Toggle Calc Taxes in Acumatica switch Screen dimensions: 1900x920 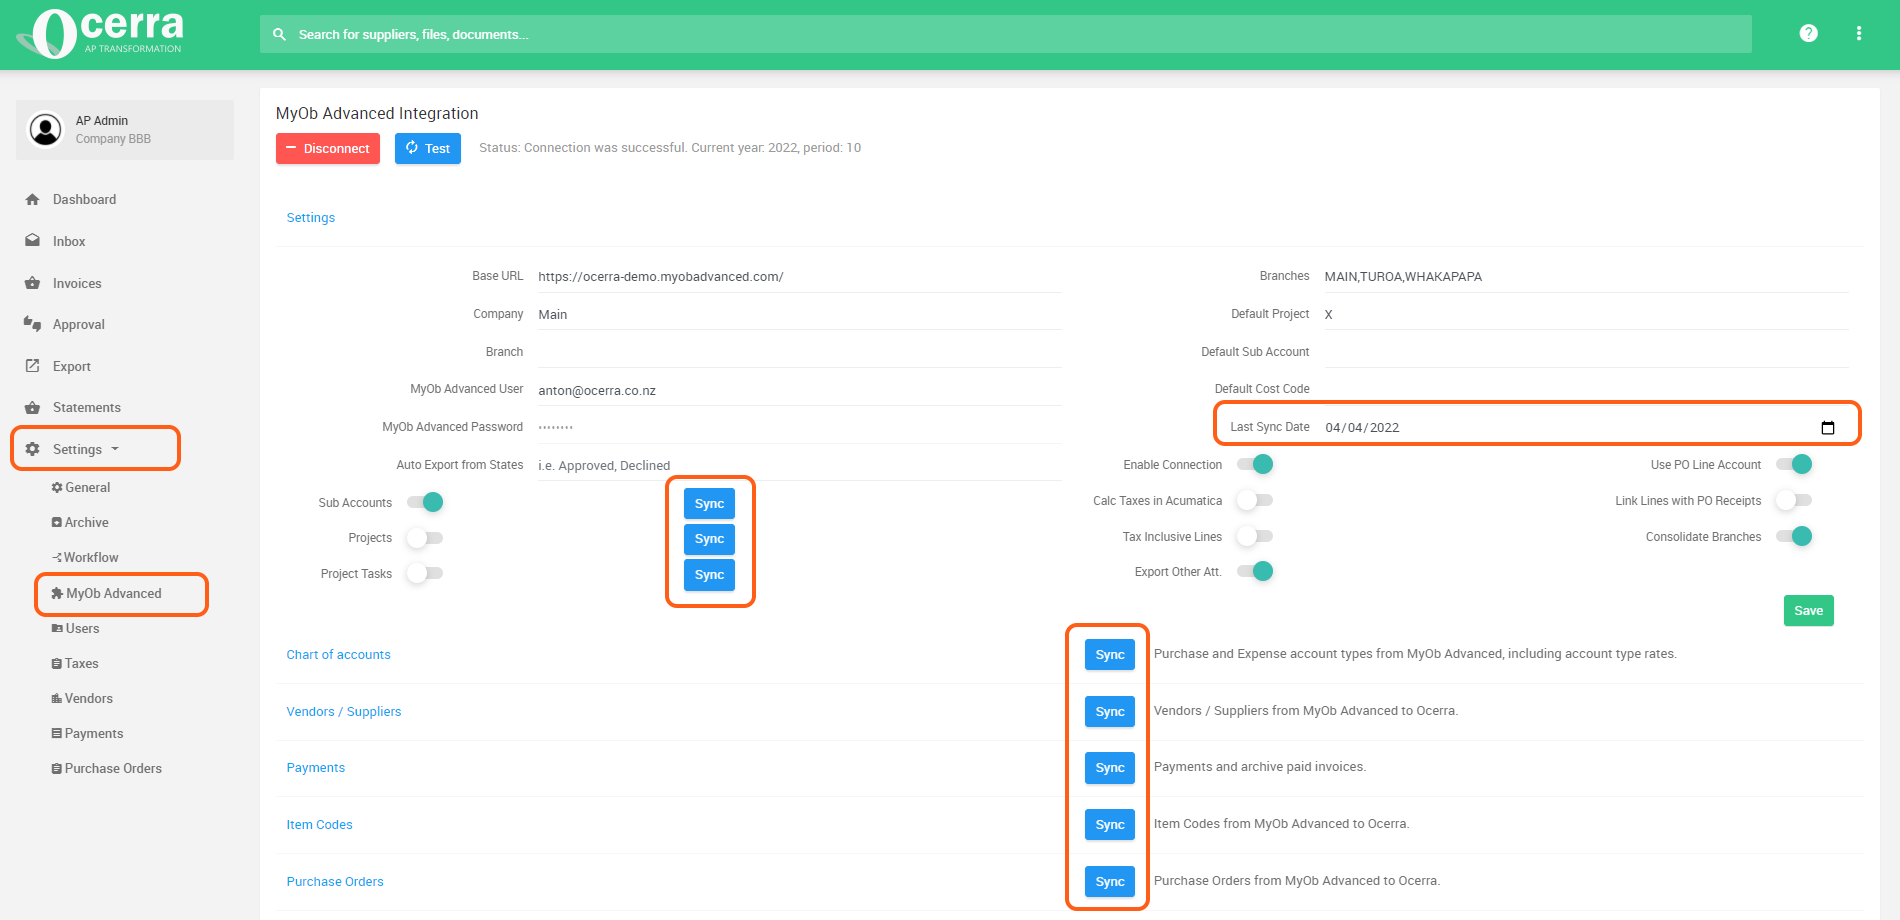pos(1255,500)
